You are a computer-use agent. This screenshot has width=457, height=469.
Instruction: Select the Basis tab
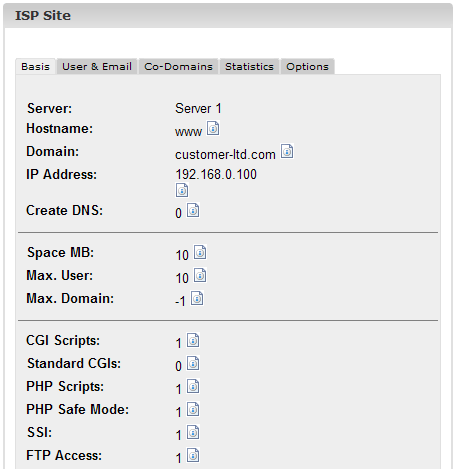pos(35,66)
